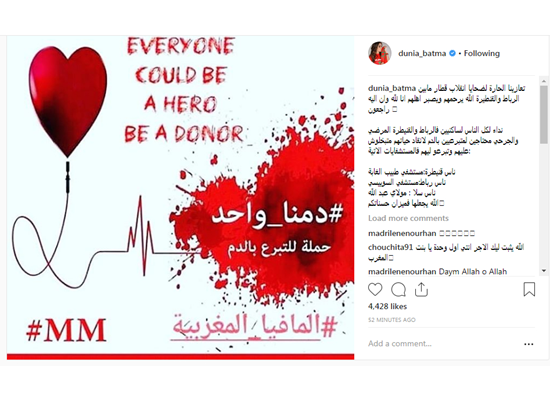Viewport: 550px width, 400px height.
Task: Expand Load more comments
Action: (408, 218)
